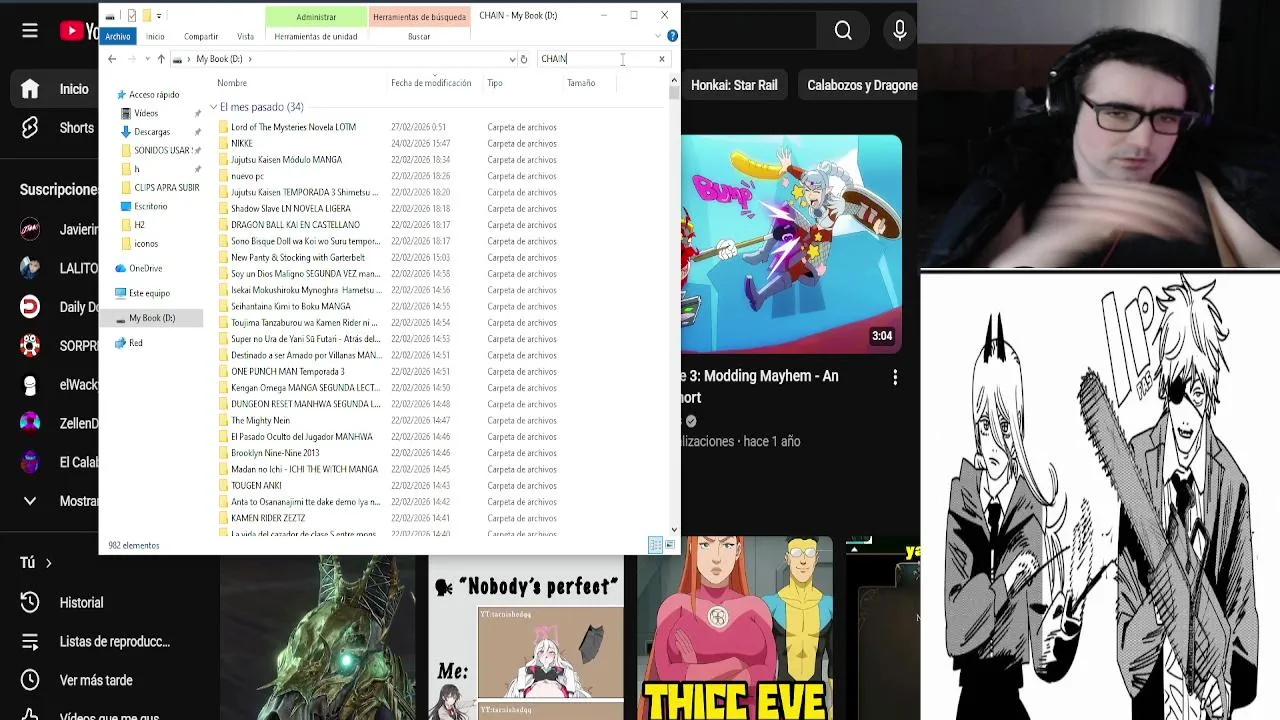Viewport: 1280px width, 720px height.
Task: Open Archivo menu tab
Action: pyautogui.click(x=118, y=36)
